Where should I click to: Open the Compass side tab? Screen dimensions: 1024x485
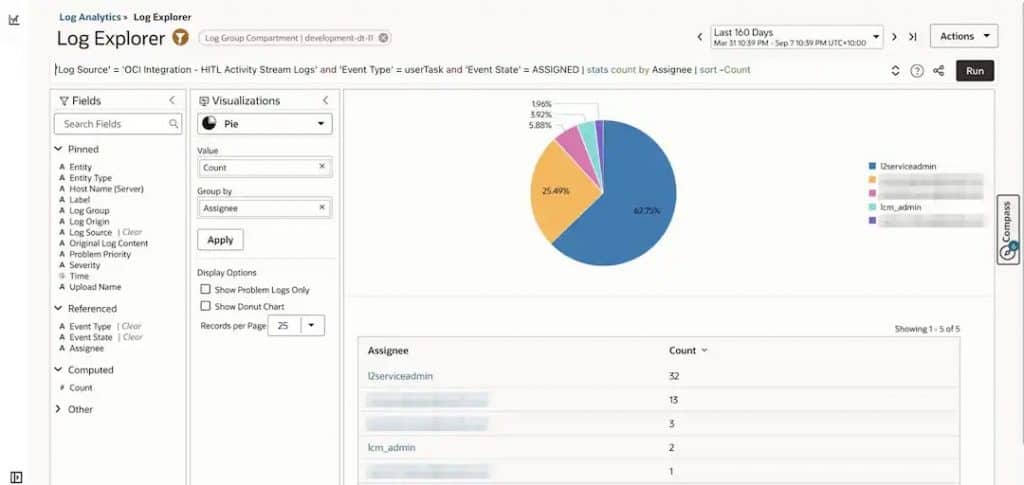click(x=1008, y=229)
